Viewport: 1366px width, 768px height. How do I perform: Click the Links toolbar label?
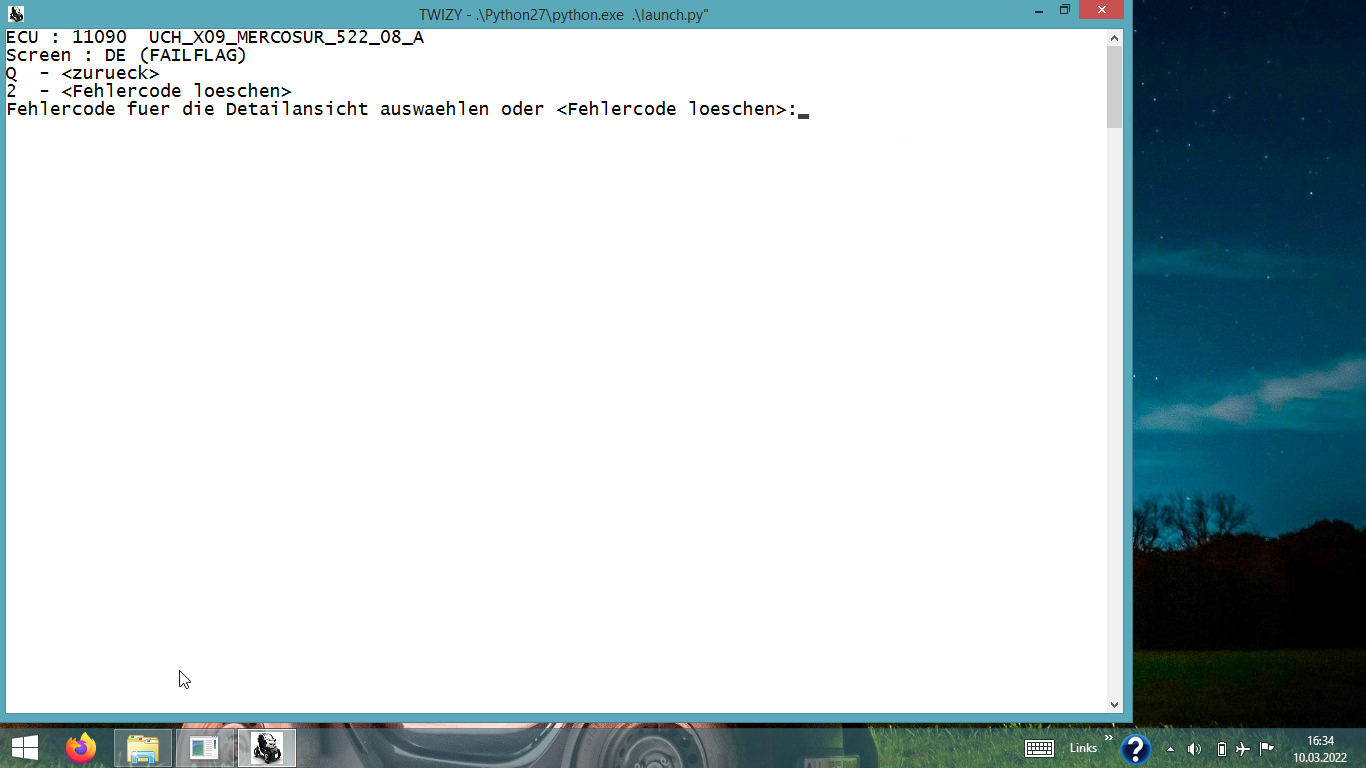tap(1083, 748)
